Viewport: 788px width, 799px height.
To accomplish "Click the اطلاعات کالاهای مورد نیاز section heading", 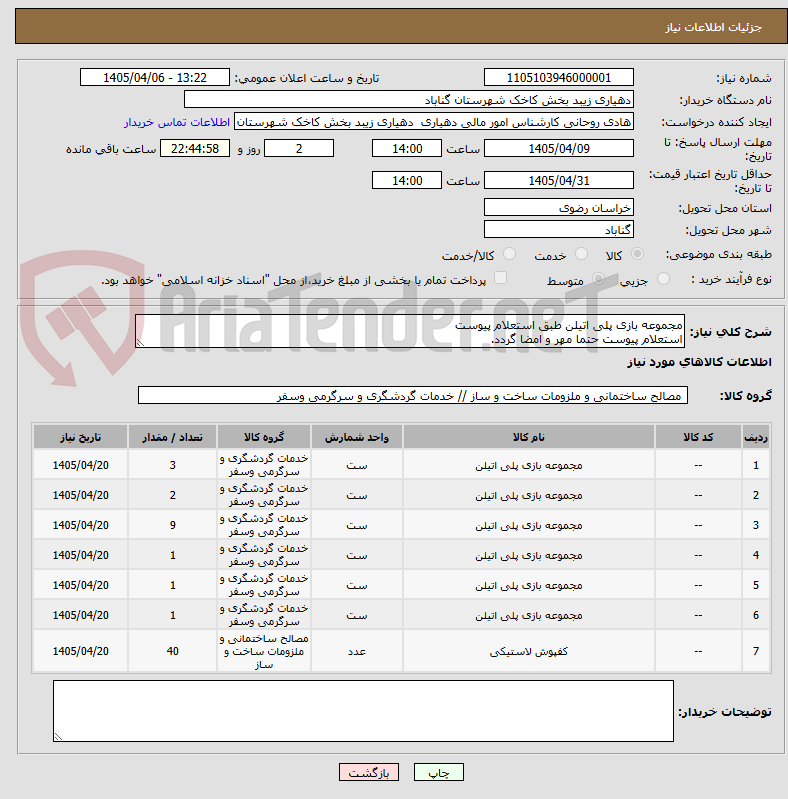I will (x=699, y=362).
